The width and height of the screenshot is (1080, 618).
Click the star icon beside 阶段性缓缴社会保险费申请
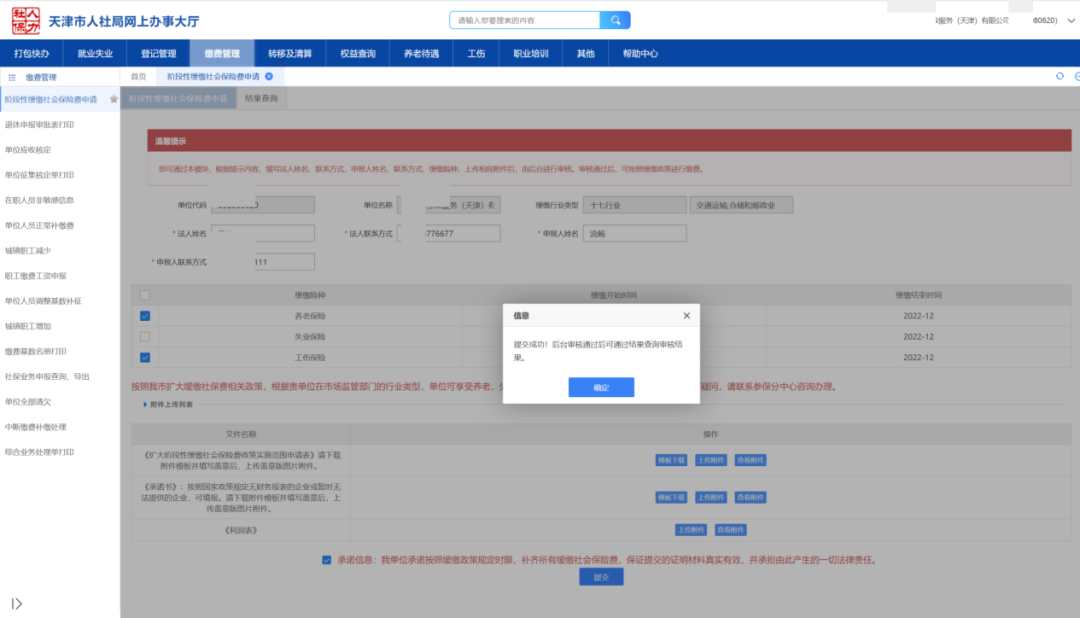[113, 100]
